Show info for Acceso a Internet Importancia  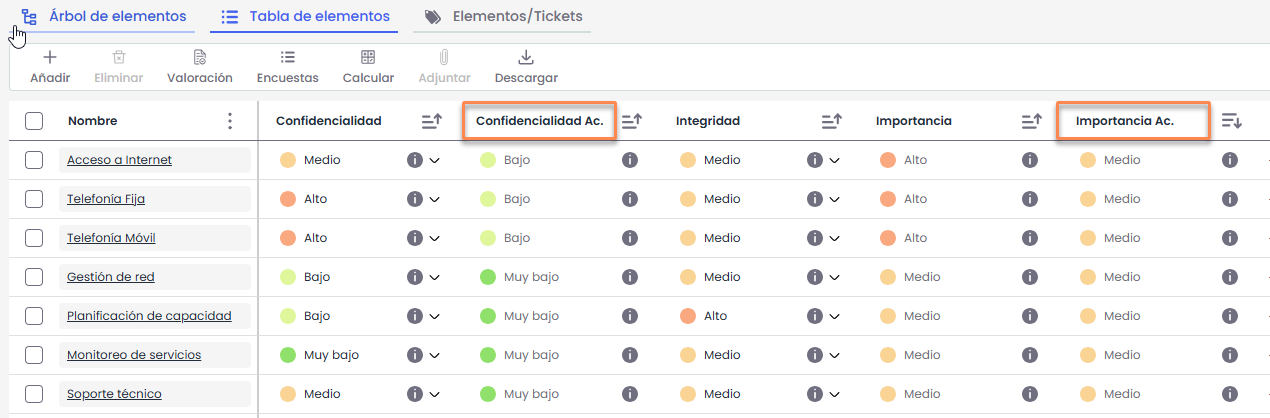(1030, 160)
